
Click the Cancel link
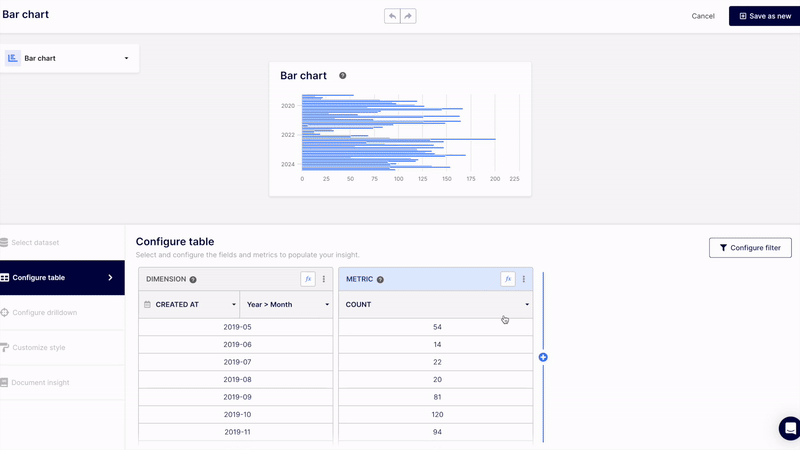(x=703, y=16)
